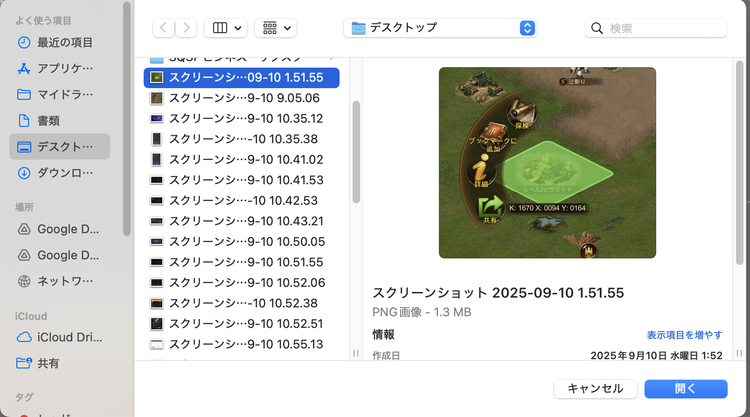This screenshot has height=417, width=750.
Task: Select file スクリーンシ…9-10 10.51.55
Action: coord(242,263)
